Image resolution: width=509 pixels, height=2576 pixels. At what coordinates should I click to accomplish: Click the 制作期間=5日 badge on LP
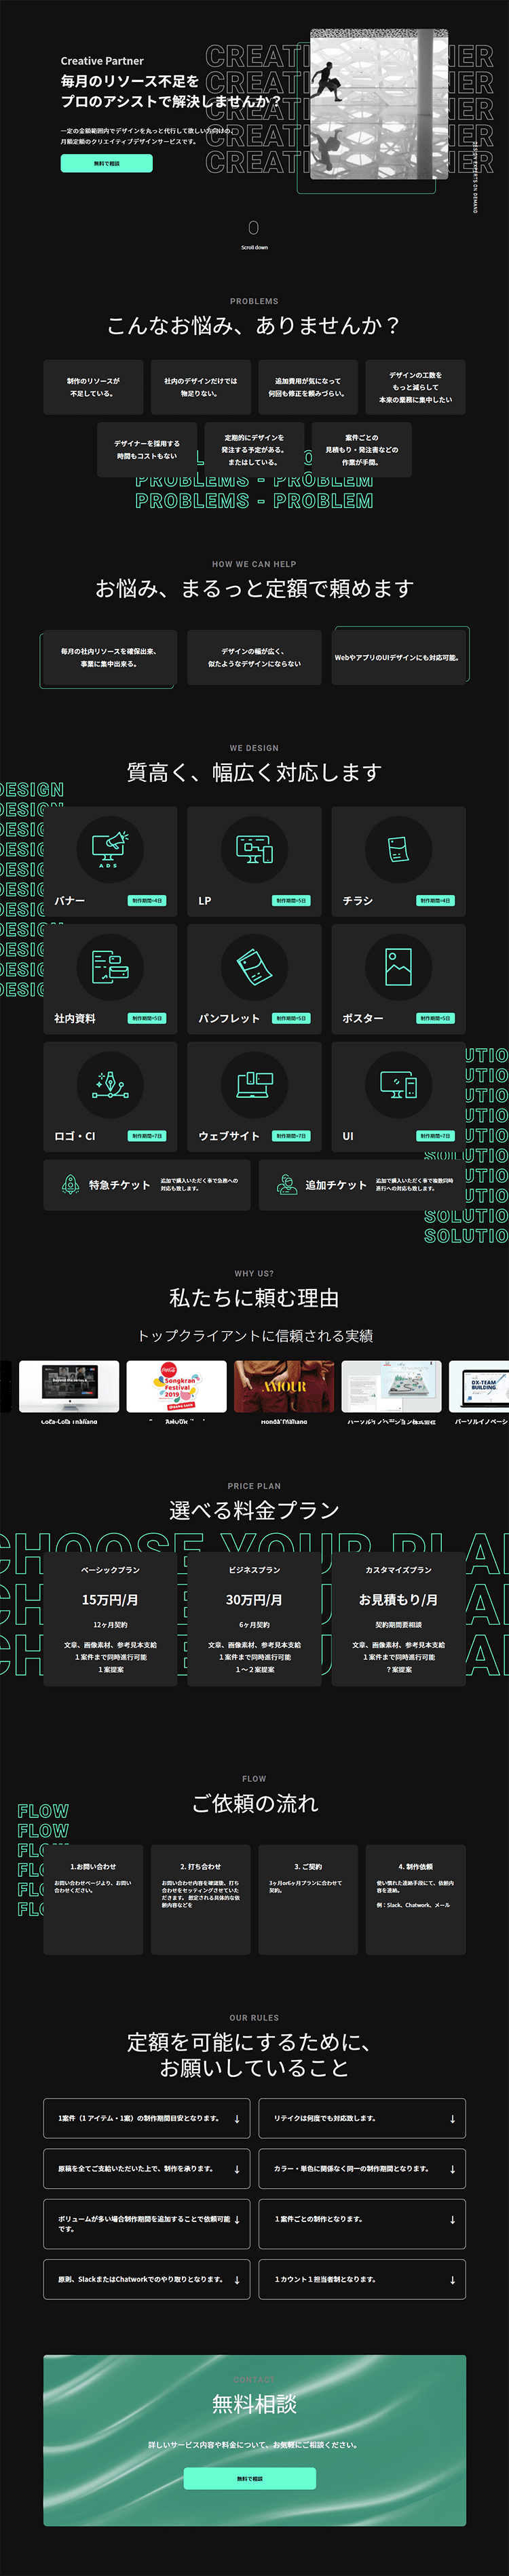(x=291, y=901)
